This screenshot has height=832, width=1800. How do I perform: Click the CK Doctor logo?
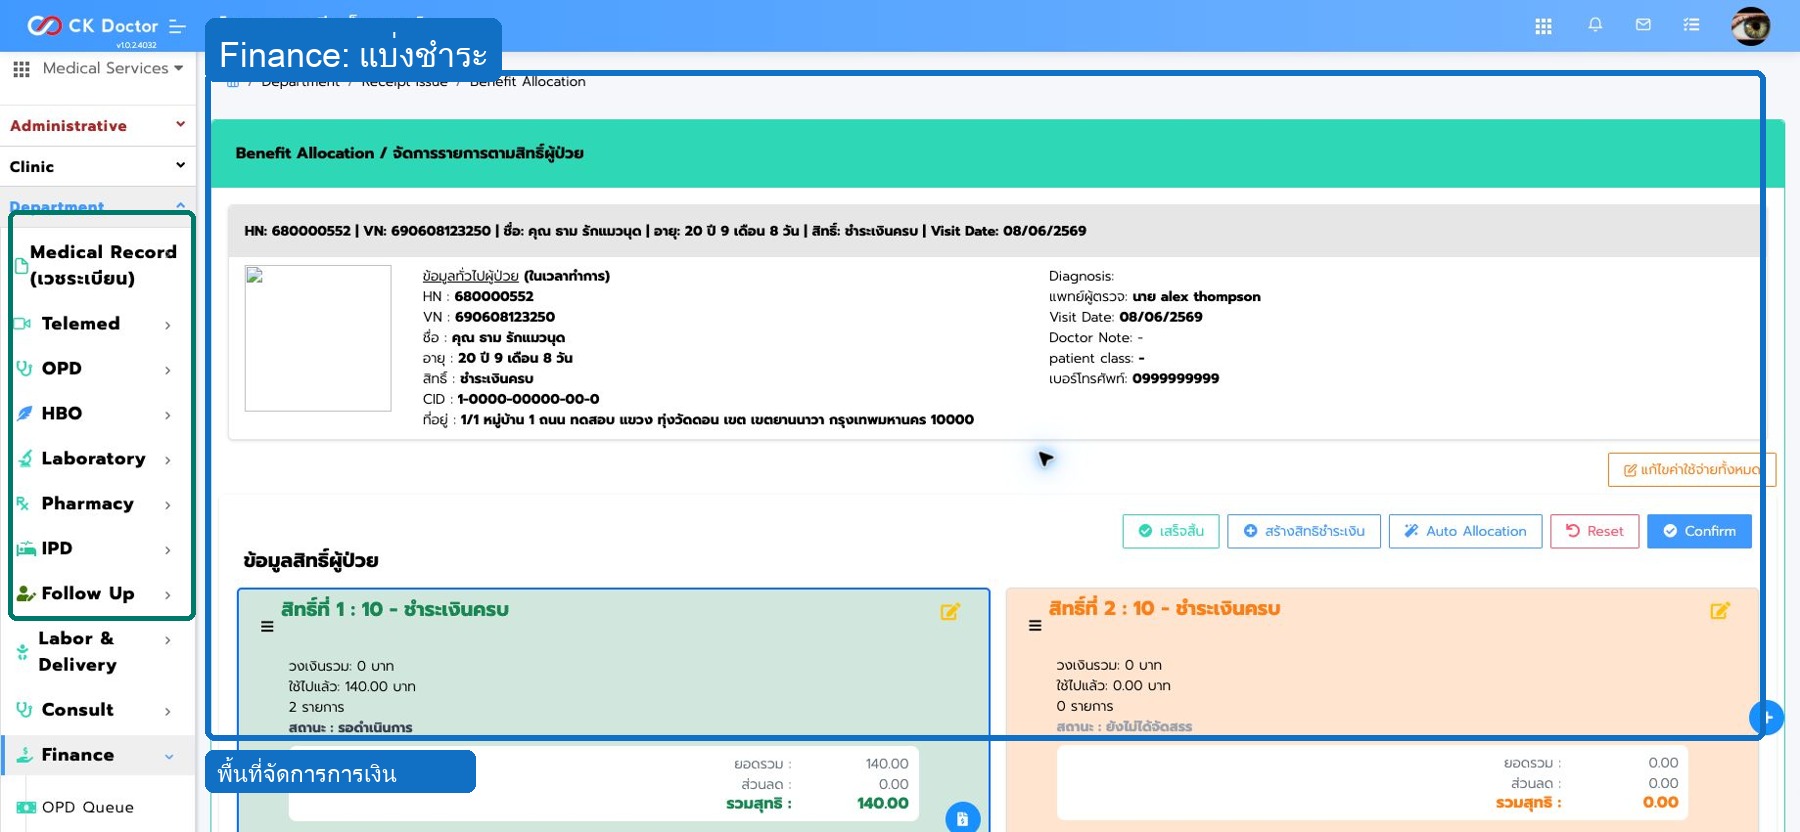92,25
